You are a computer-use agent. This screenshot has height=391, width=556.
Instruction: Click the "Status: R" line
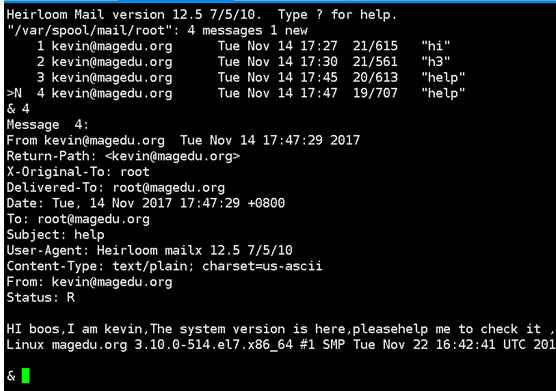point(40,297)
